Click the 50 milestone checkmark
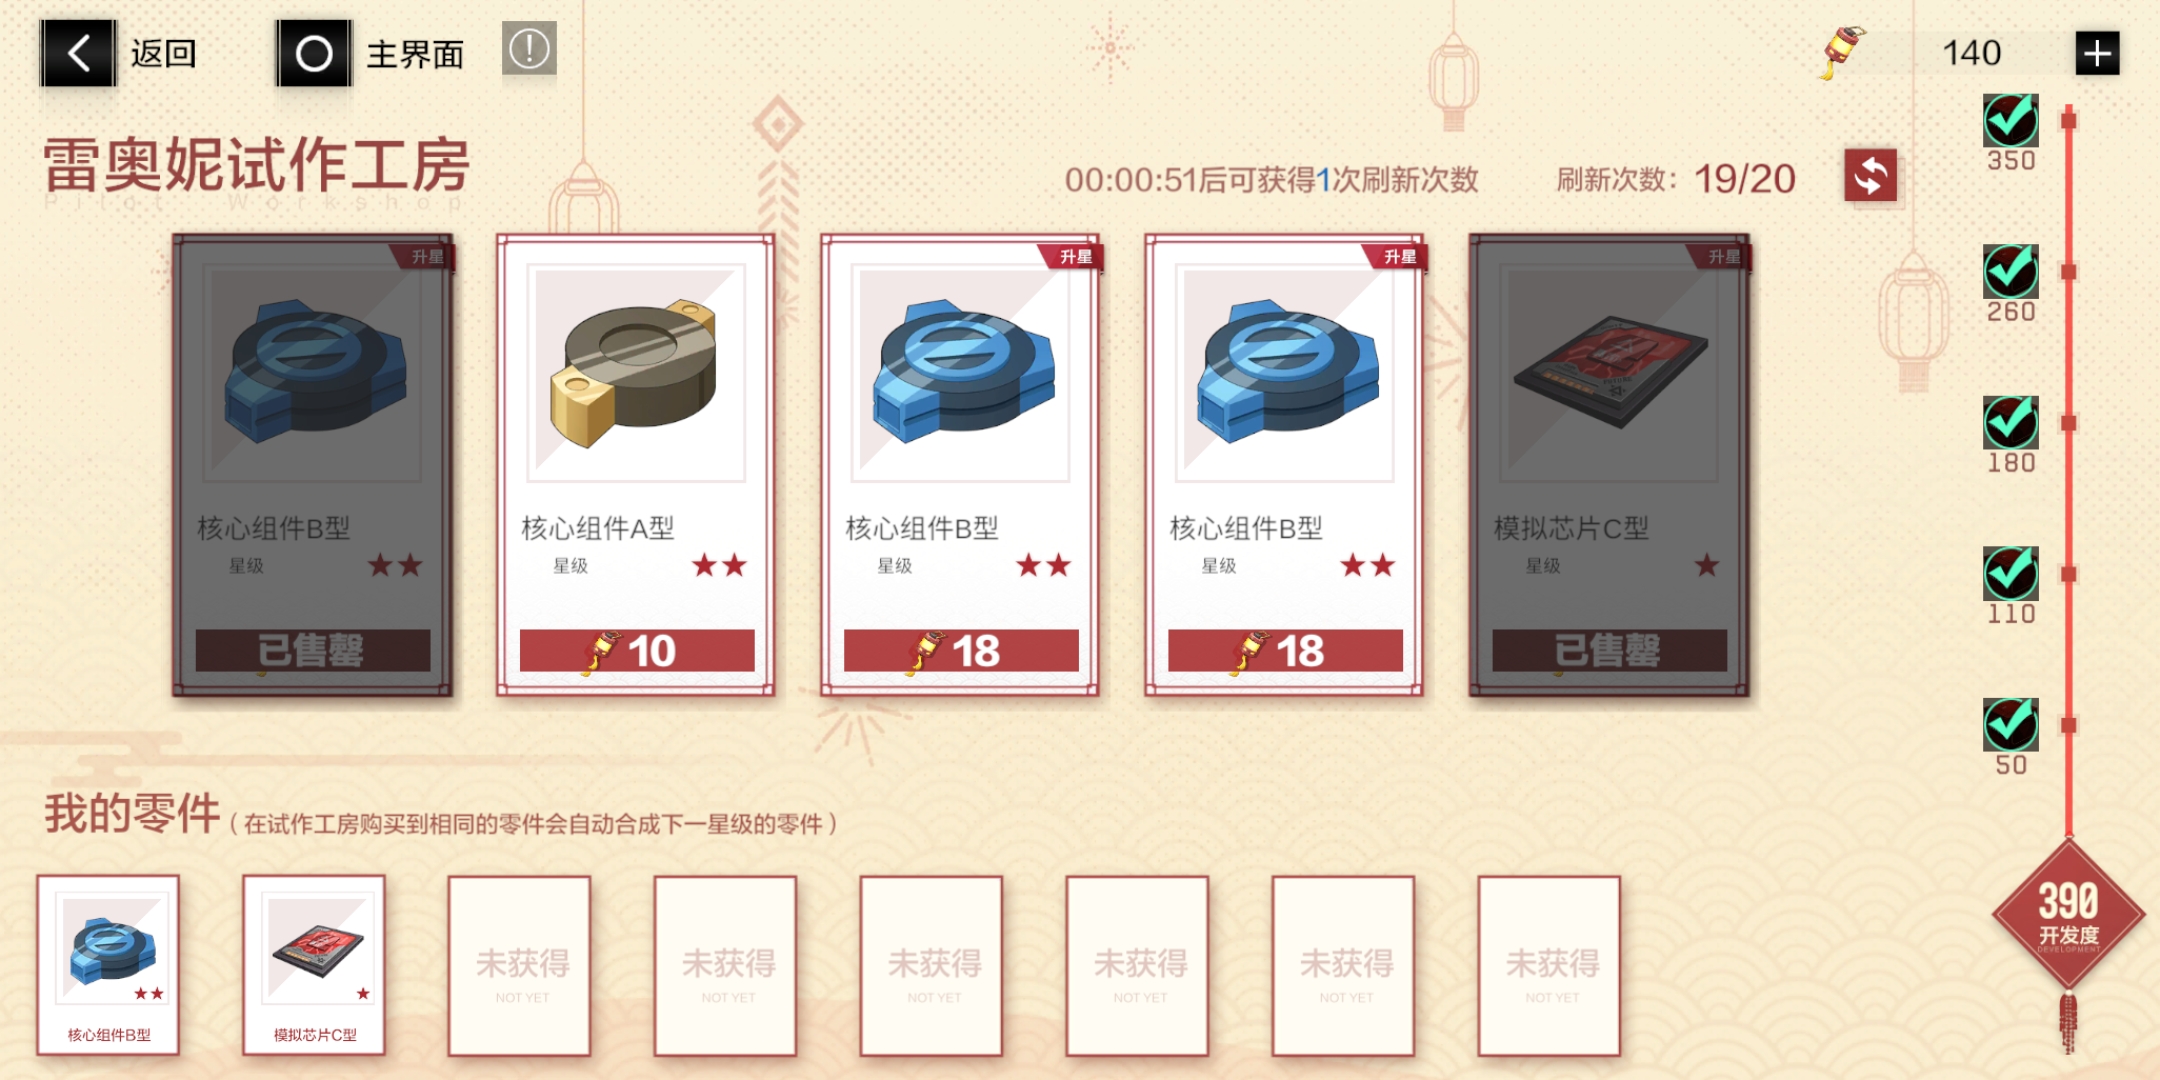The height and width of the screenshot is (1080, 2160). (2010, 725)
